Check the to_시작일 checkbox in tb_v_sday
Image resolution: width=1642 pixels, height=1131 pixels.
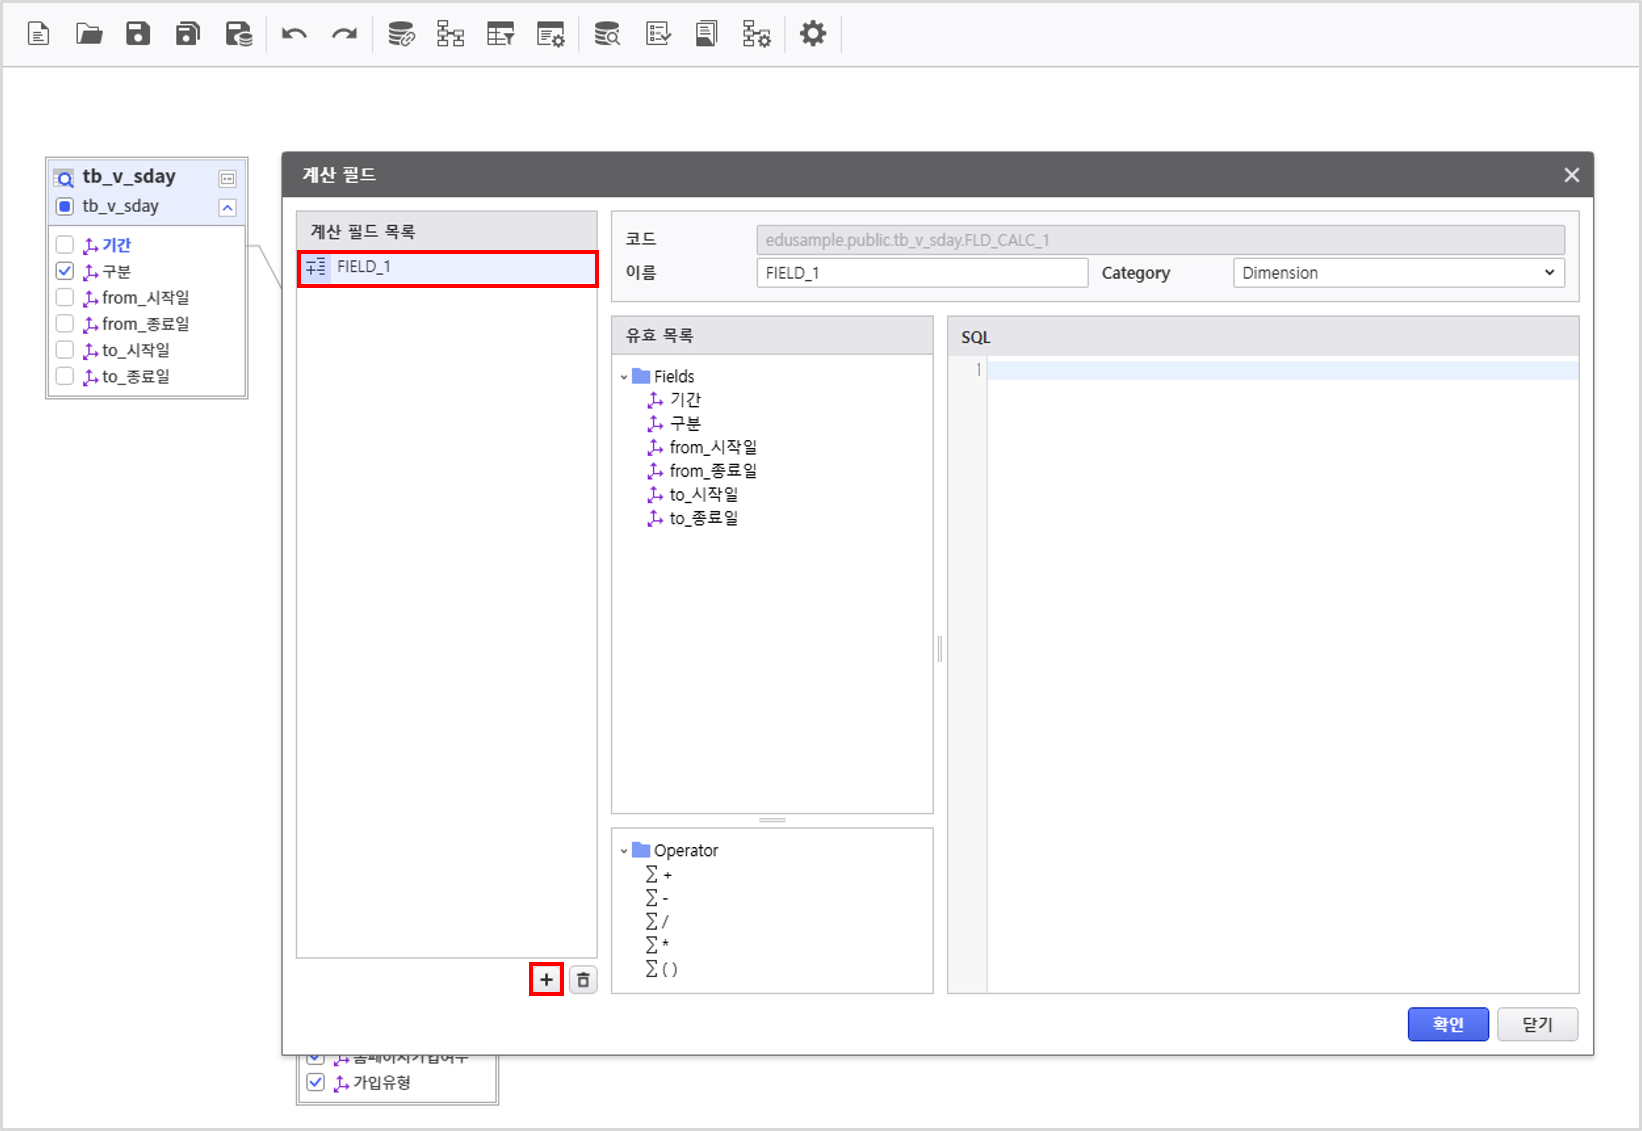[x=65, y=349]
